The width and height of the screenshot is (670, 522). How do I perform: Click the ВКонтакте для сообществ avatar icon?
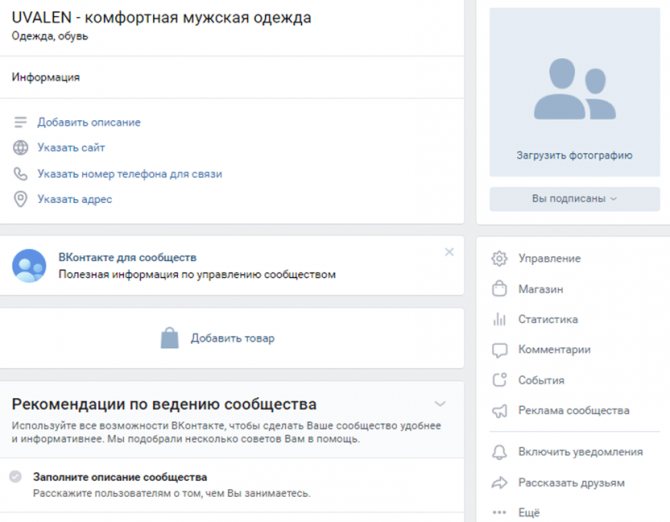29,266
